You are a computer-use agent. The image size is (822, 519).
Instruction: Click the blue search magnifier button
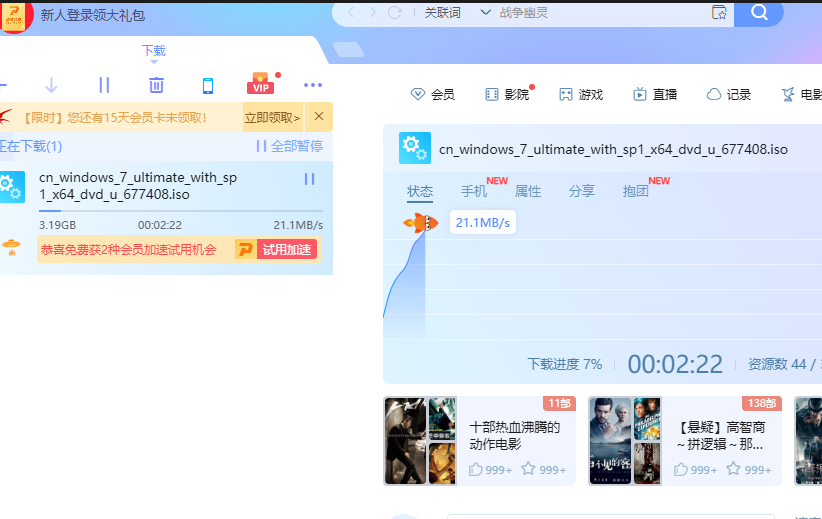759,13
